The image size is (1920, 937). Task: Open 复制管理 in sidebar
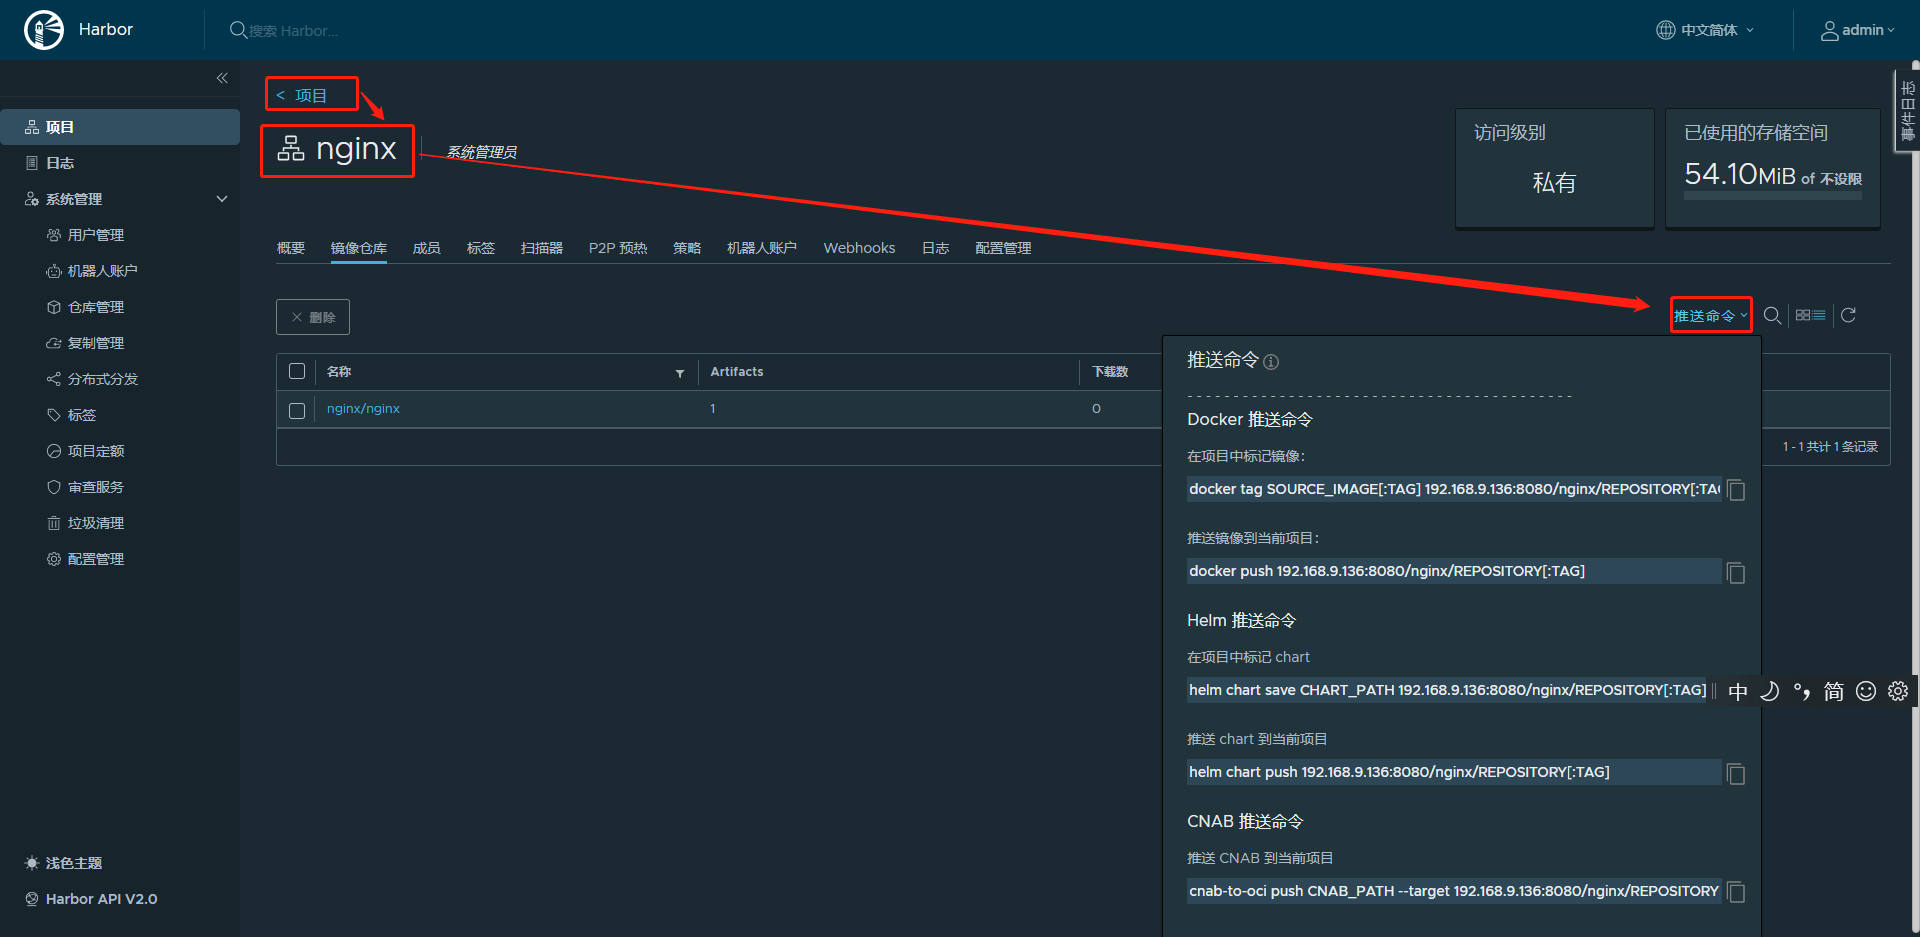96,343
